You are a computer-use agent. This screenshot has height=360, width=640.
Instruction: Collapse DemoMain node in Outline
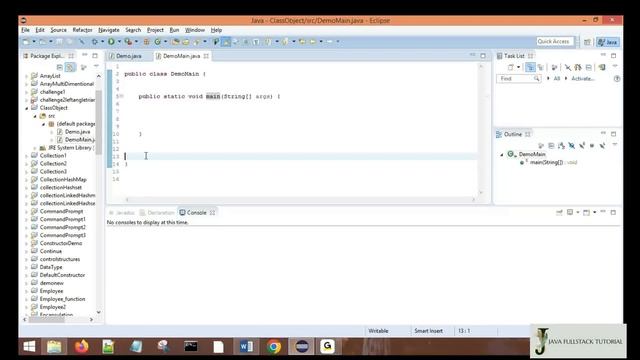tap(502, 155)
